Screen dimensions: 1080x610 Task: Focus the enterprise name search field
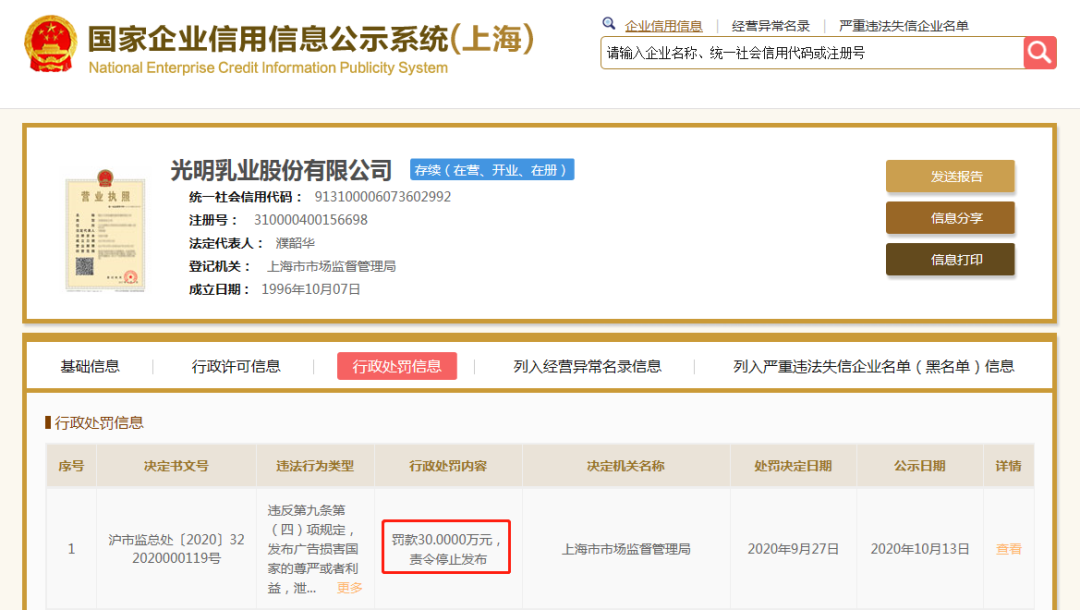pos(812,53)
